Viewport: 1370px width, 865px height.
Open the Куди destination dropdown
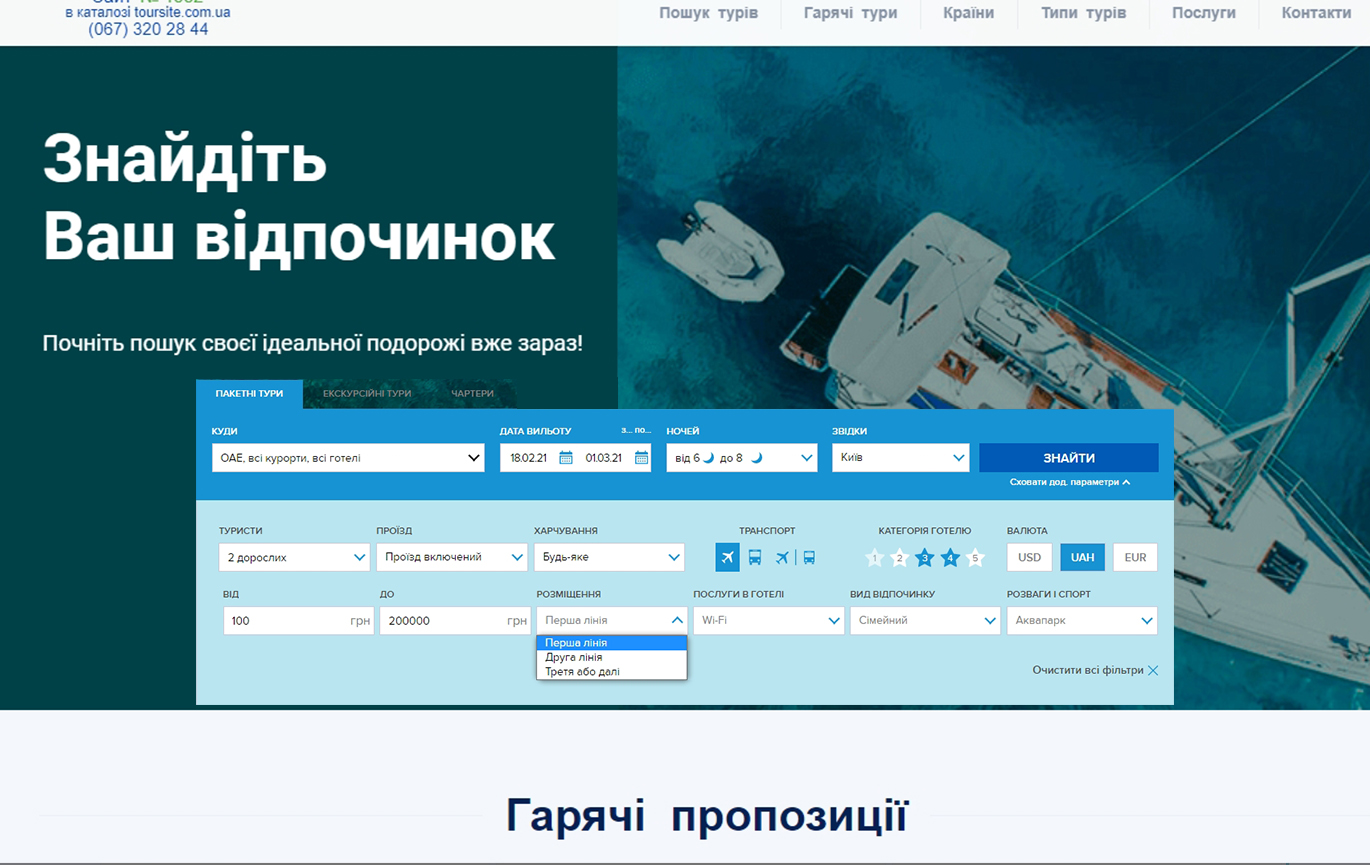click(x=348, y=458)
